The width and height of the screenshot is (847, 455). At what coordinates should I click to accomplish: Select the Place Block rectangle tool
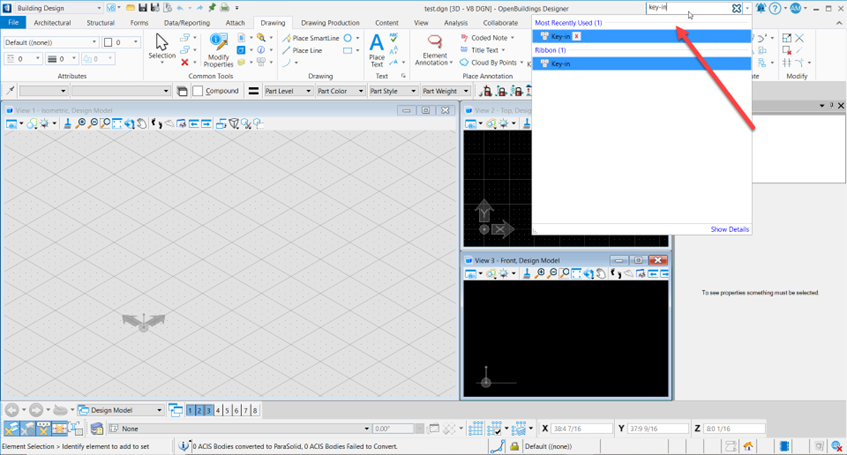pyautogui.click(x=348, y=50)
